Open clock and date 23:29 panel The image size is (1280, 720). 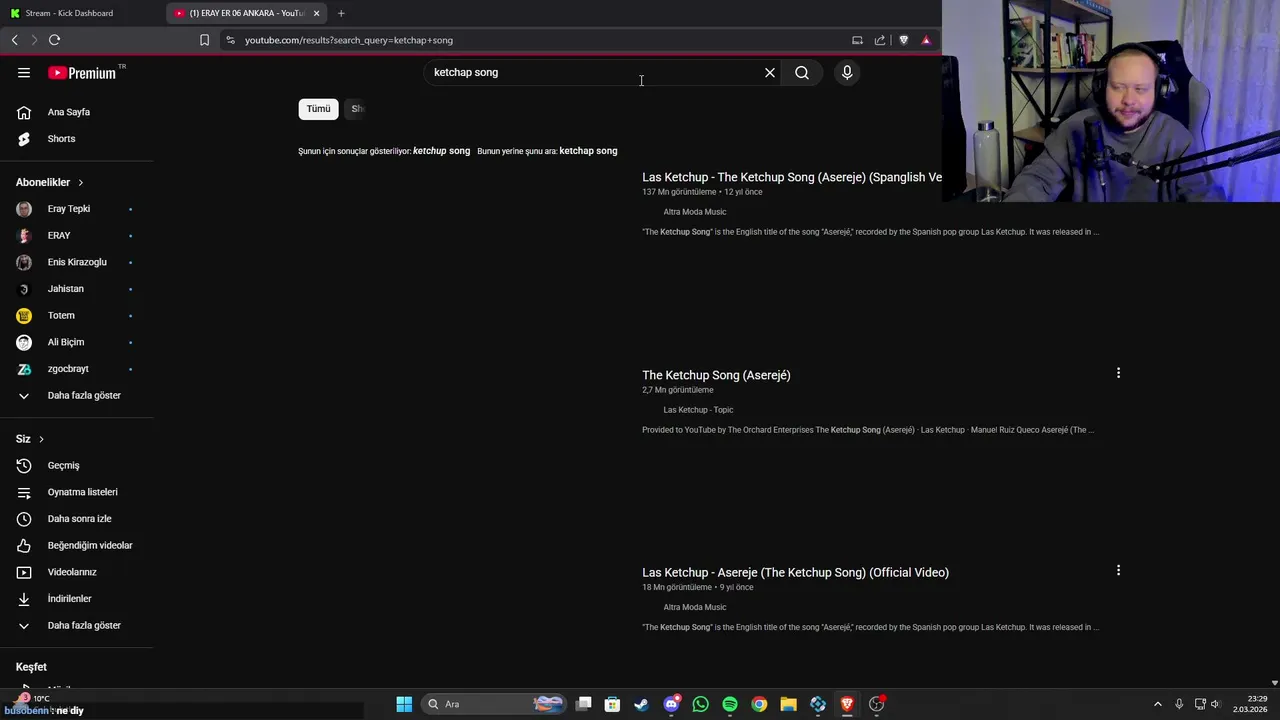point(1251,704)
